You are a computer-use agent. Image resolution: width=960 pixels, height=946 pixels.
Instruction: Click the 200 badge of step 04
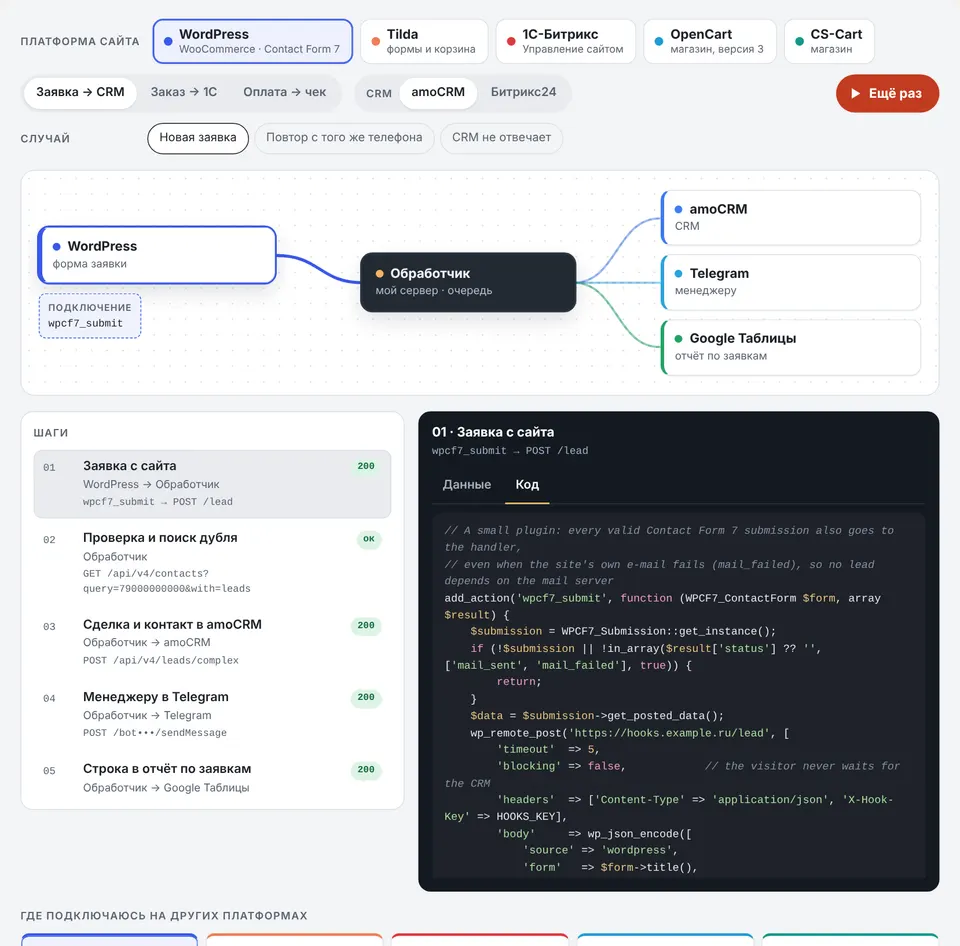click(366, 697)
